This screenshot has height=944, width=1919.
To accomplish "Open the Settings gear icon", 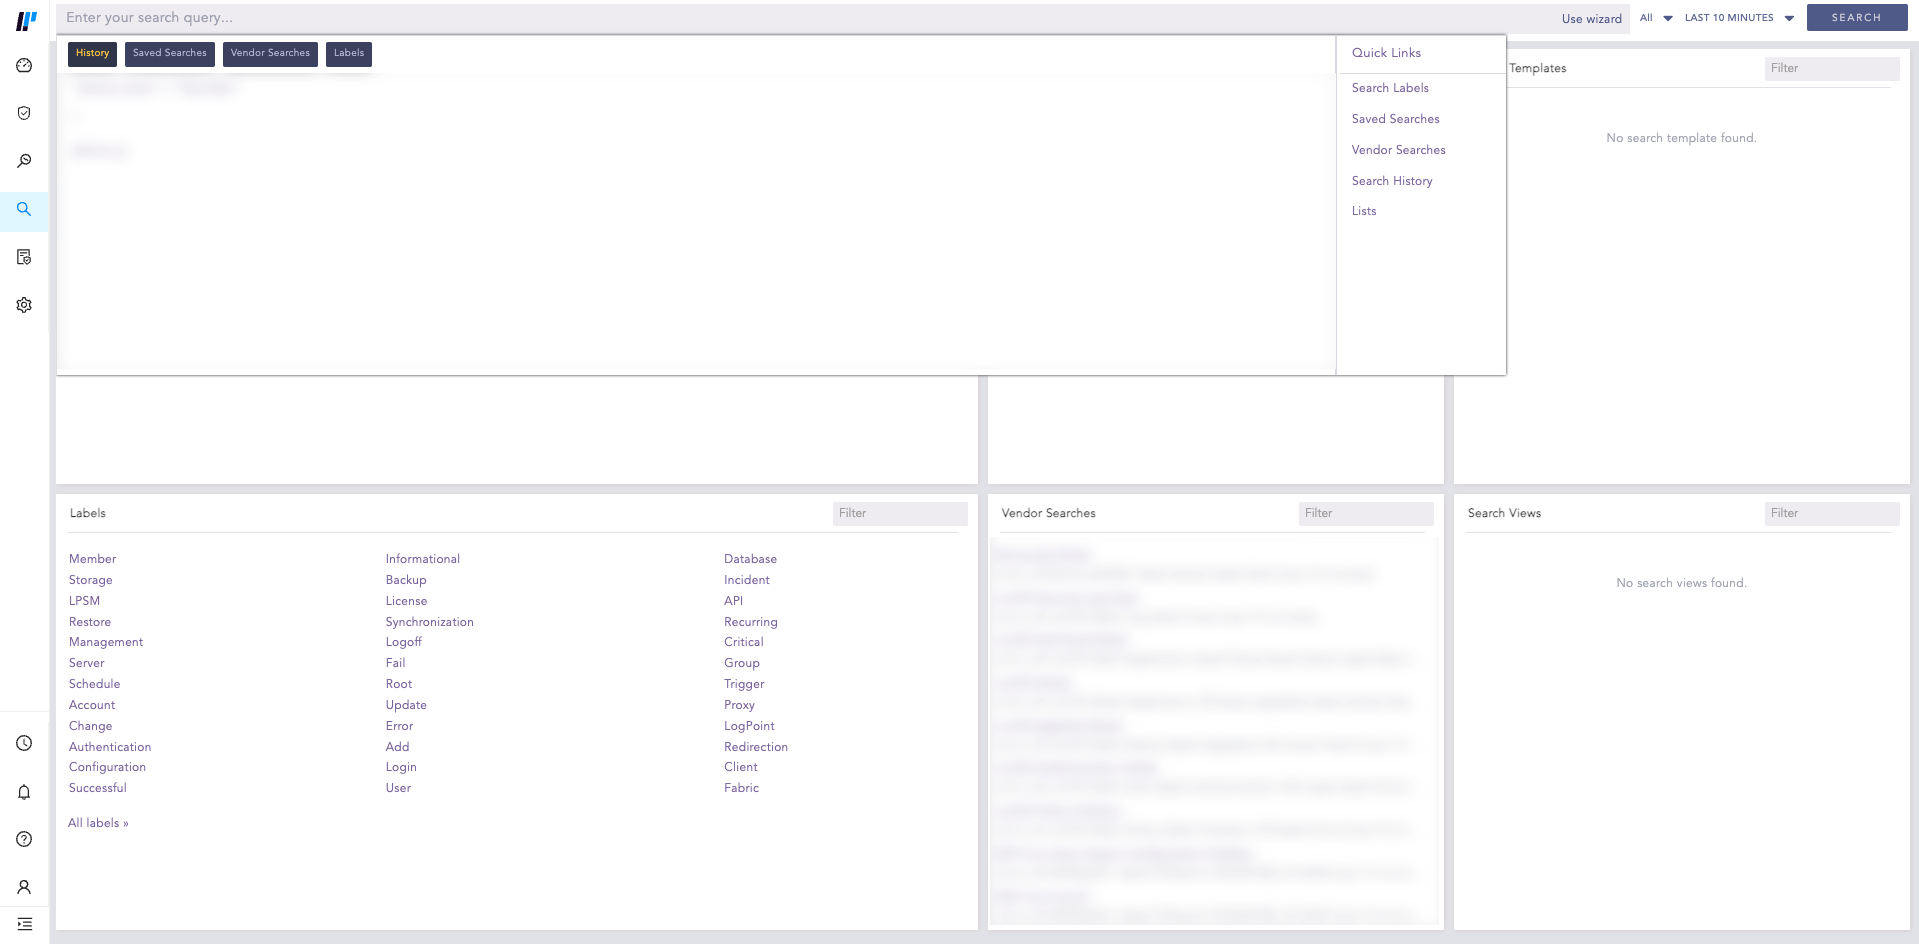I will click(x=23, y=304).
